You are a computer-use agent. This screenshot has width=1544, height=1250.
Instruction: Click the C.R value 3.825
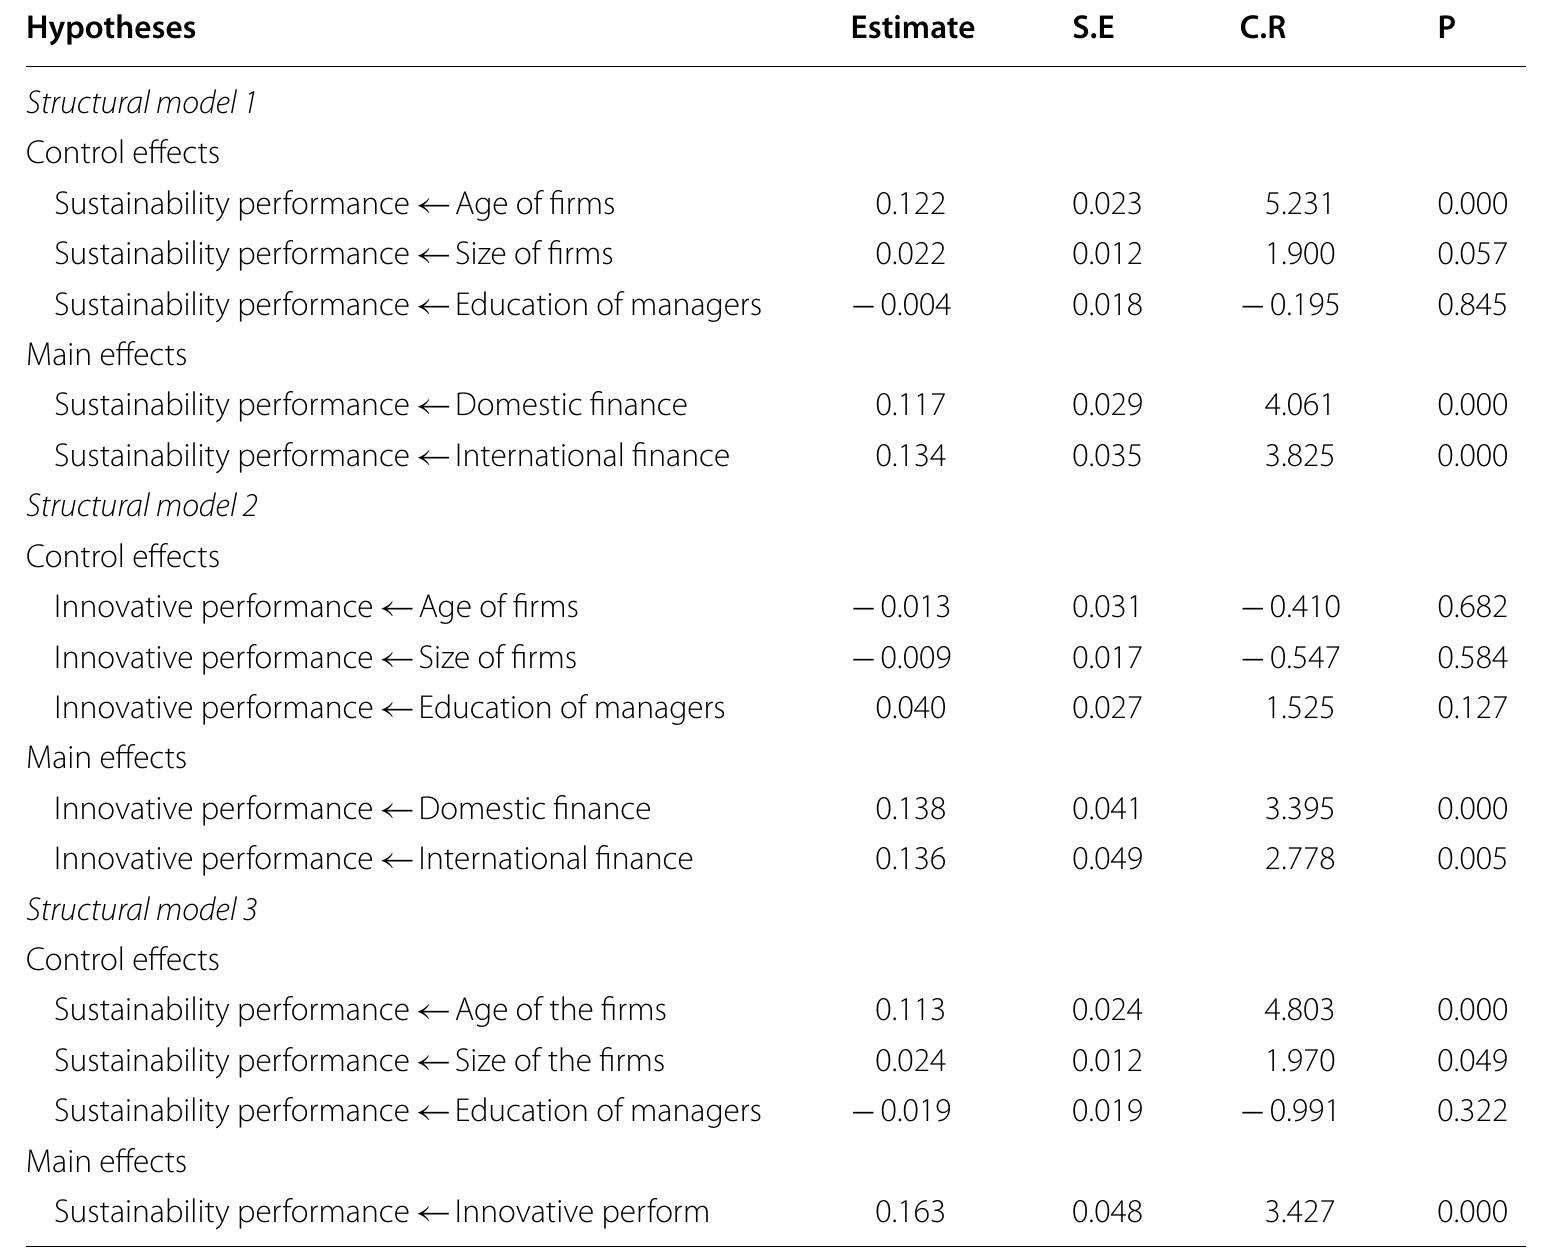click(x=1298, y=456)
